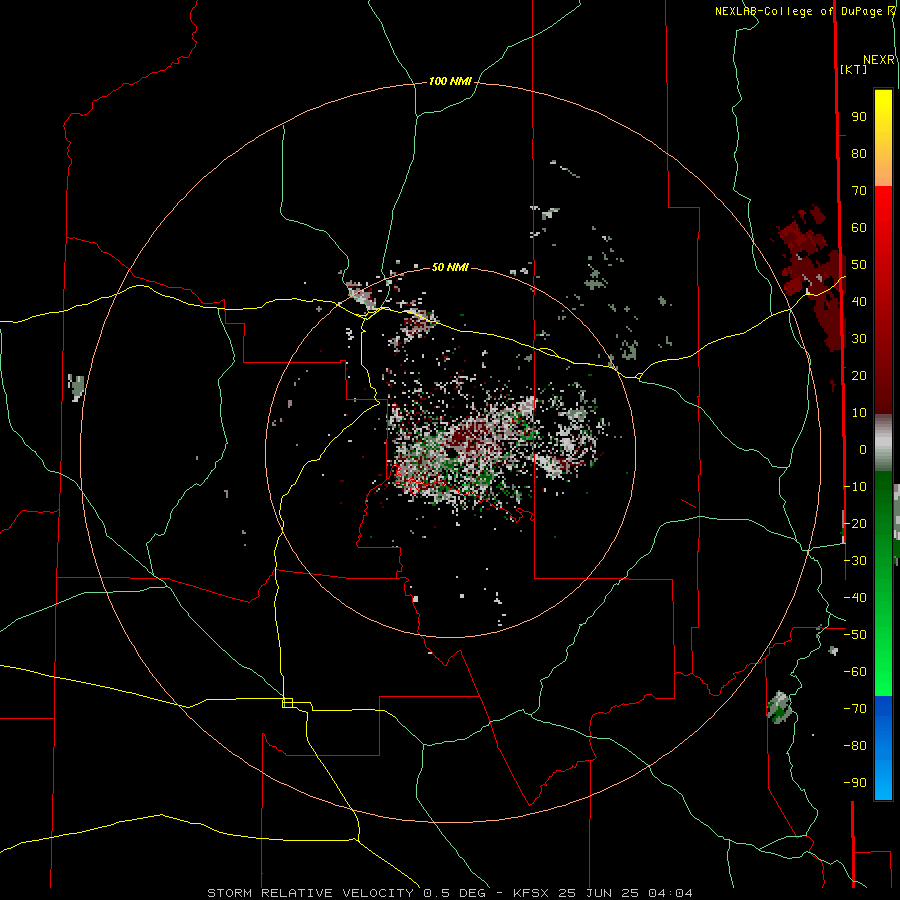Click the -70 value on velocity scale

coord(855,709)
